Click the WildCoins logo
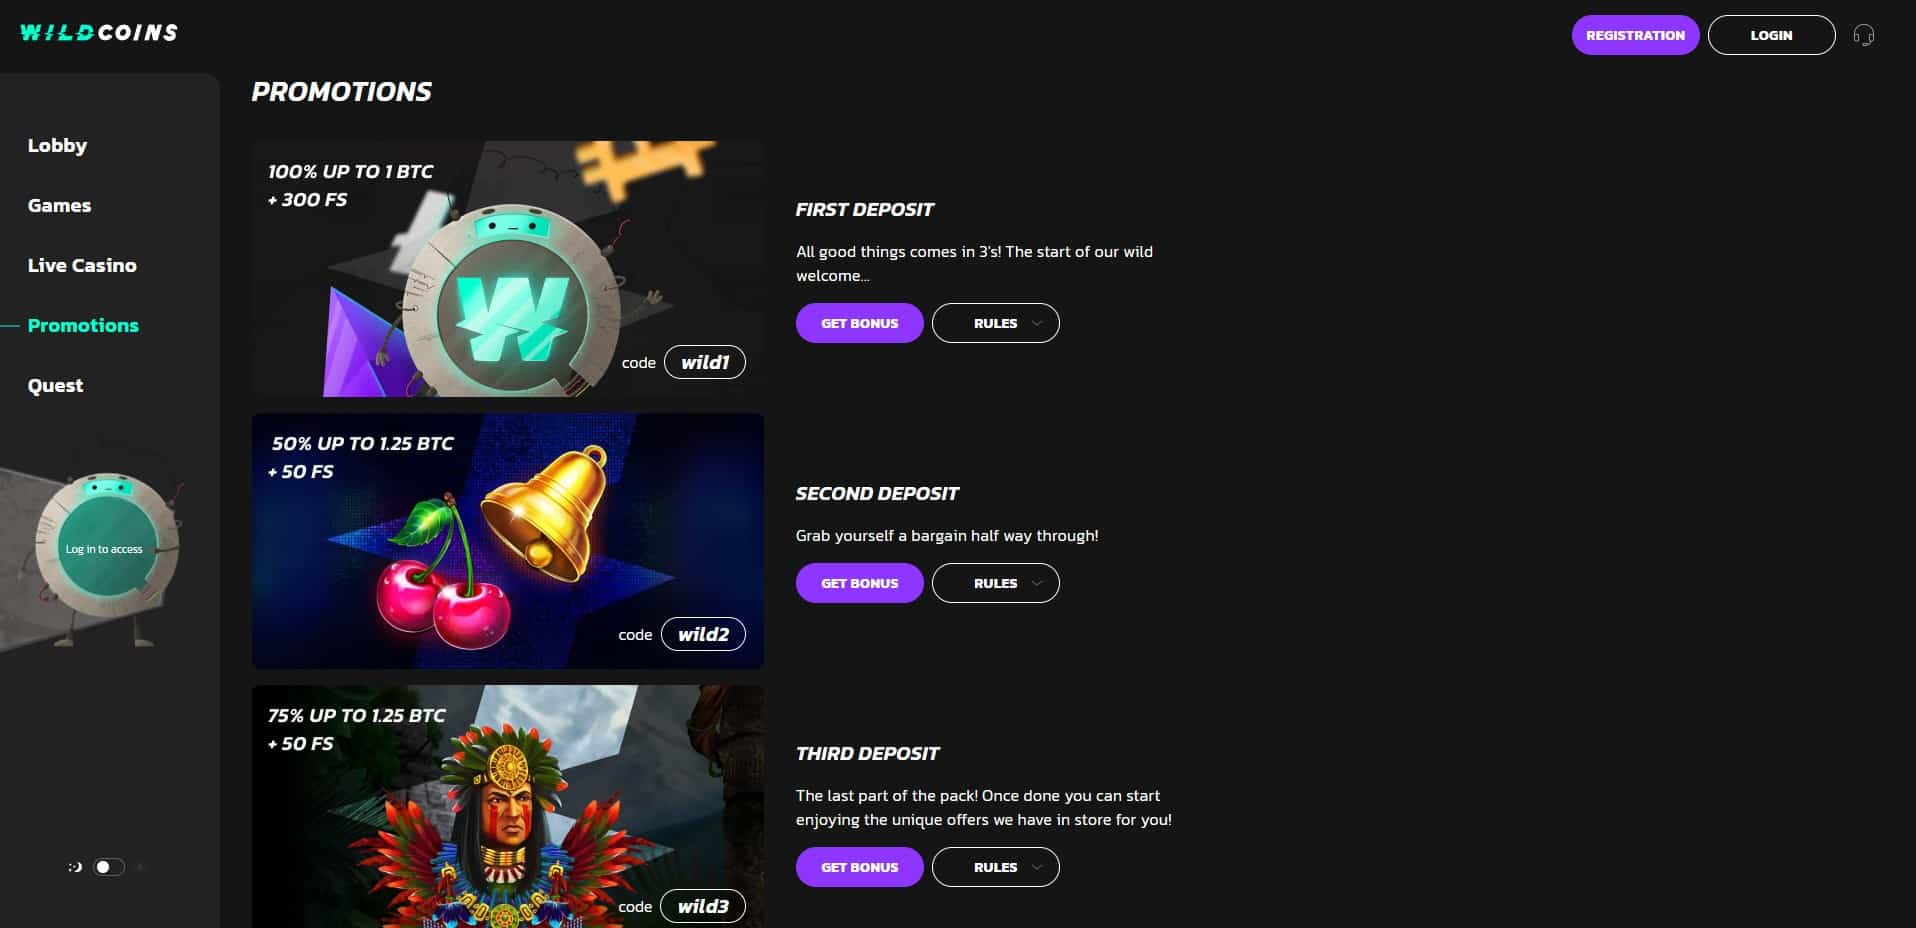Image resolution: width=1916 pixels, height=928 pixels. coord(99,33)
